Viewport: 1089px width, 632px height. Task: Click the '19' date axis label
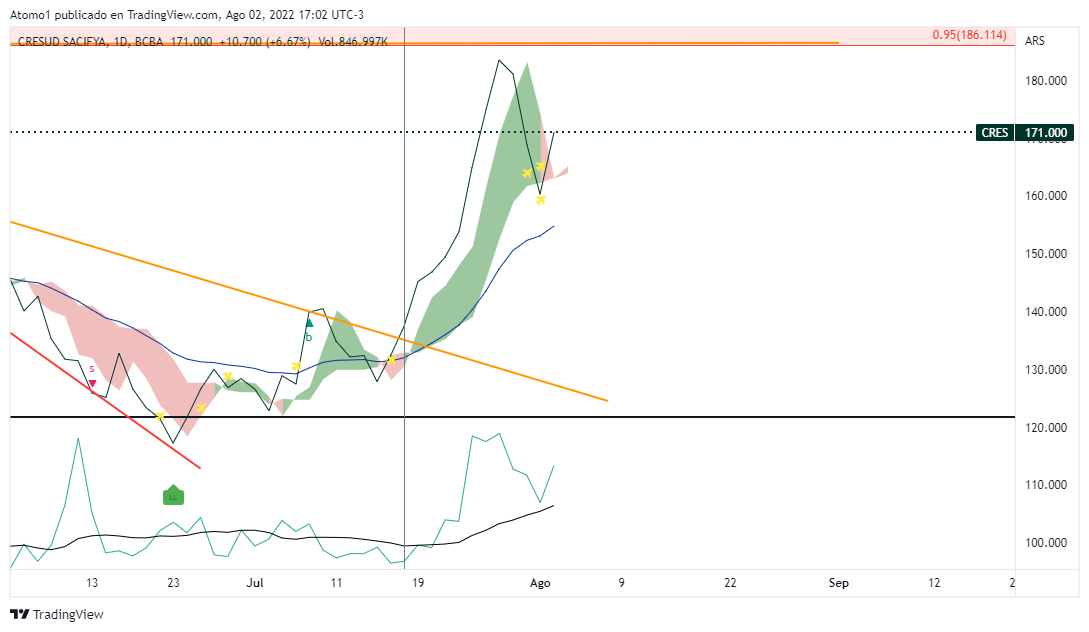[417, 583]
